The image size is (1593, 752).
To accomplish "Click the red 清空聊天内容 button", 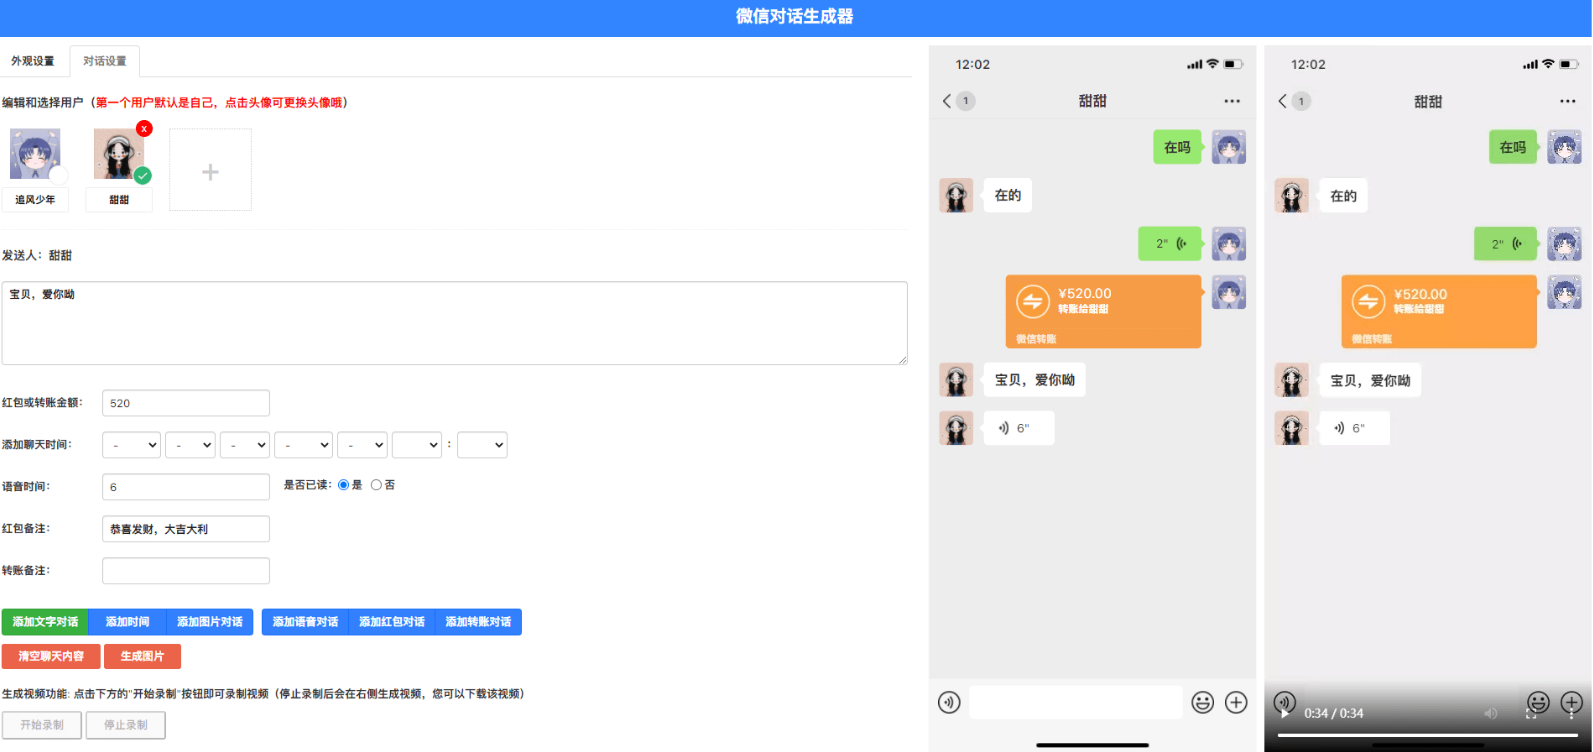I will [x=51, y=656].
